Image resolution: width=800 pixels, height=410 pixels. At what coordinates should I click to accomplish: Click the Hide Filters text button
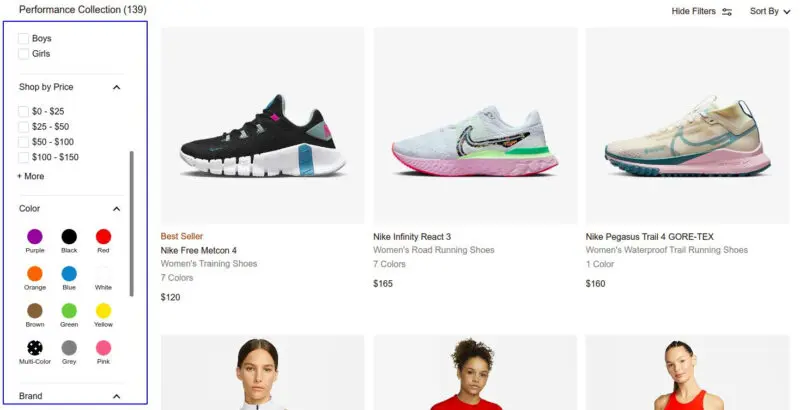pyautogui.click(x=693, y=11)
